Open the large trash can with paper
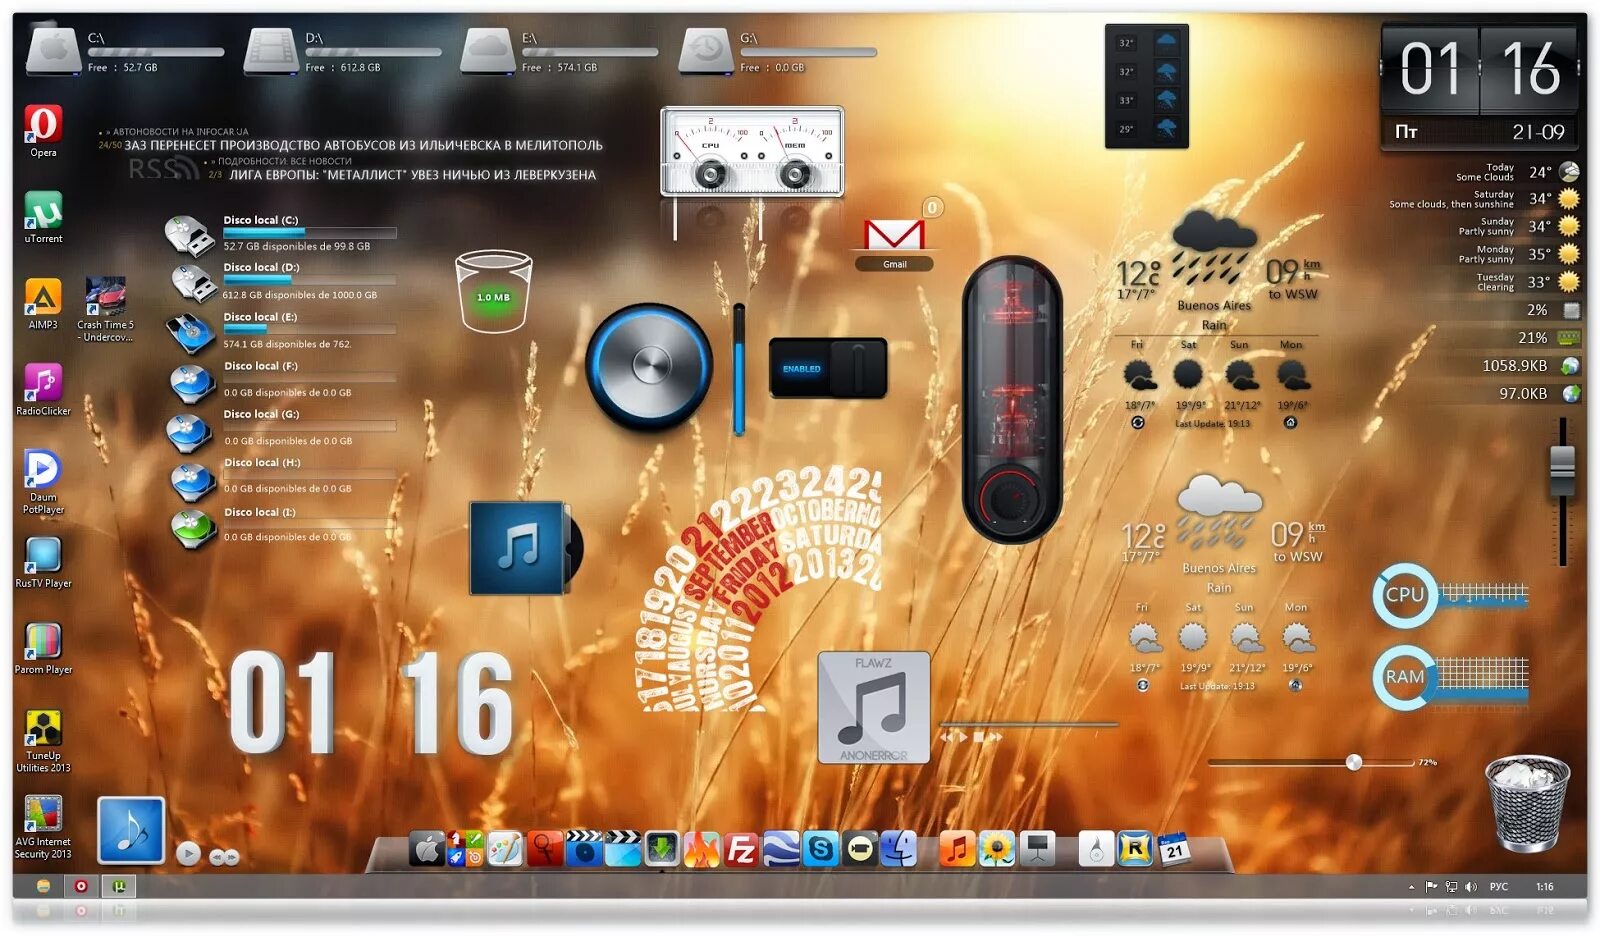The image size is (1600, 937). [x=1527, y=803]
